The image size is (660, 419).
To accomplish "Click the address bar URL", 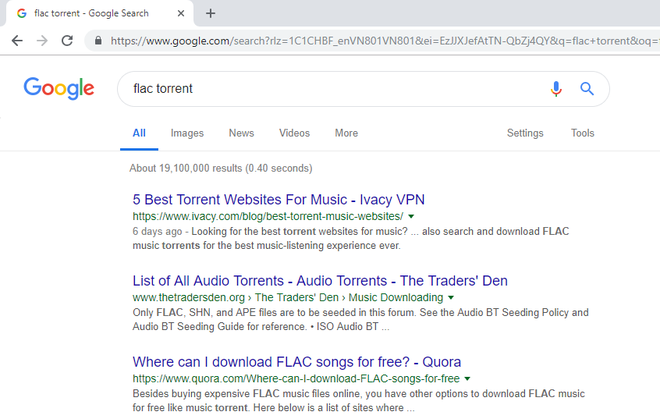I will pyautogui.click(x=384, y=41).
